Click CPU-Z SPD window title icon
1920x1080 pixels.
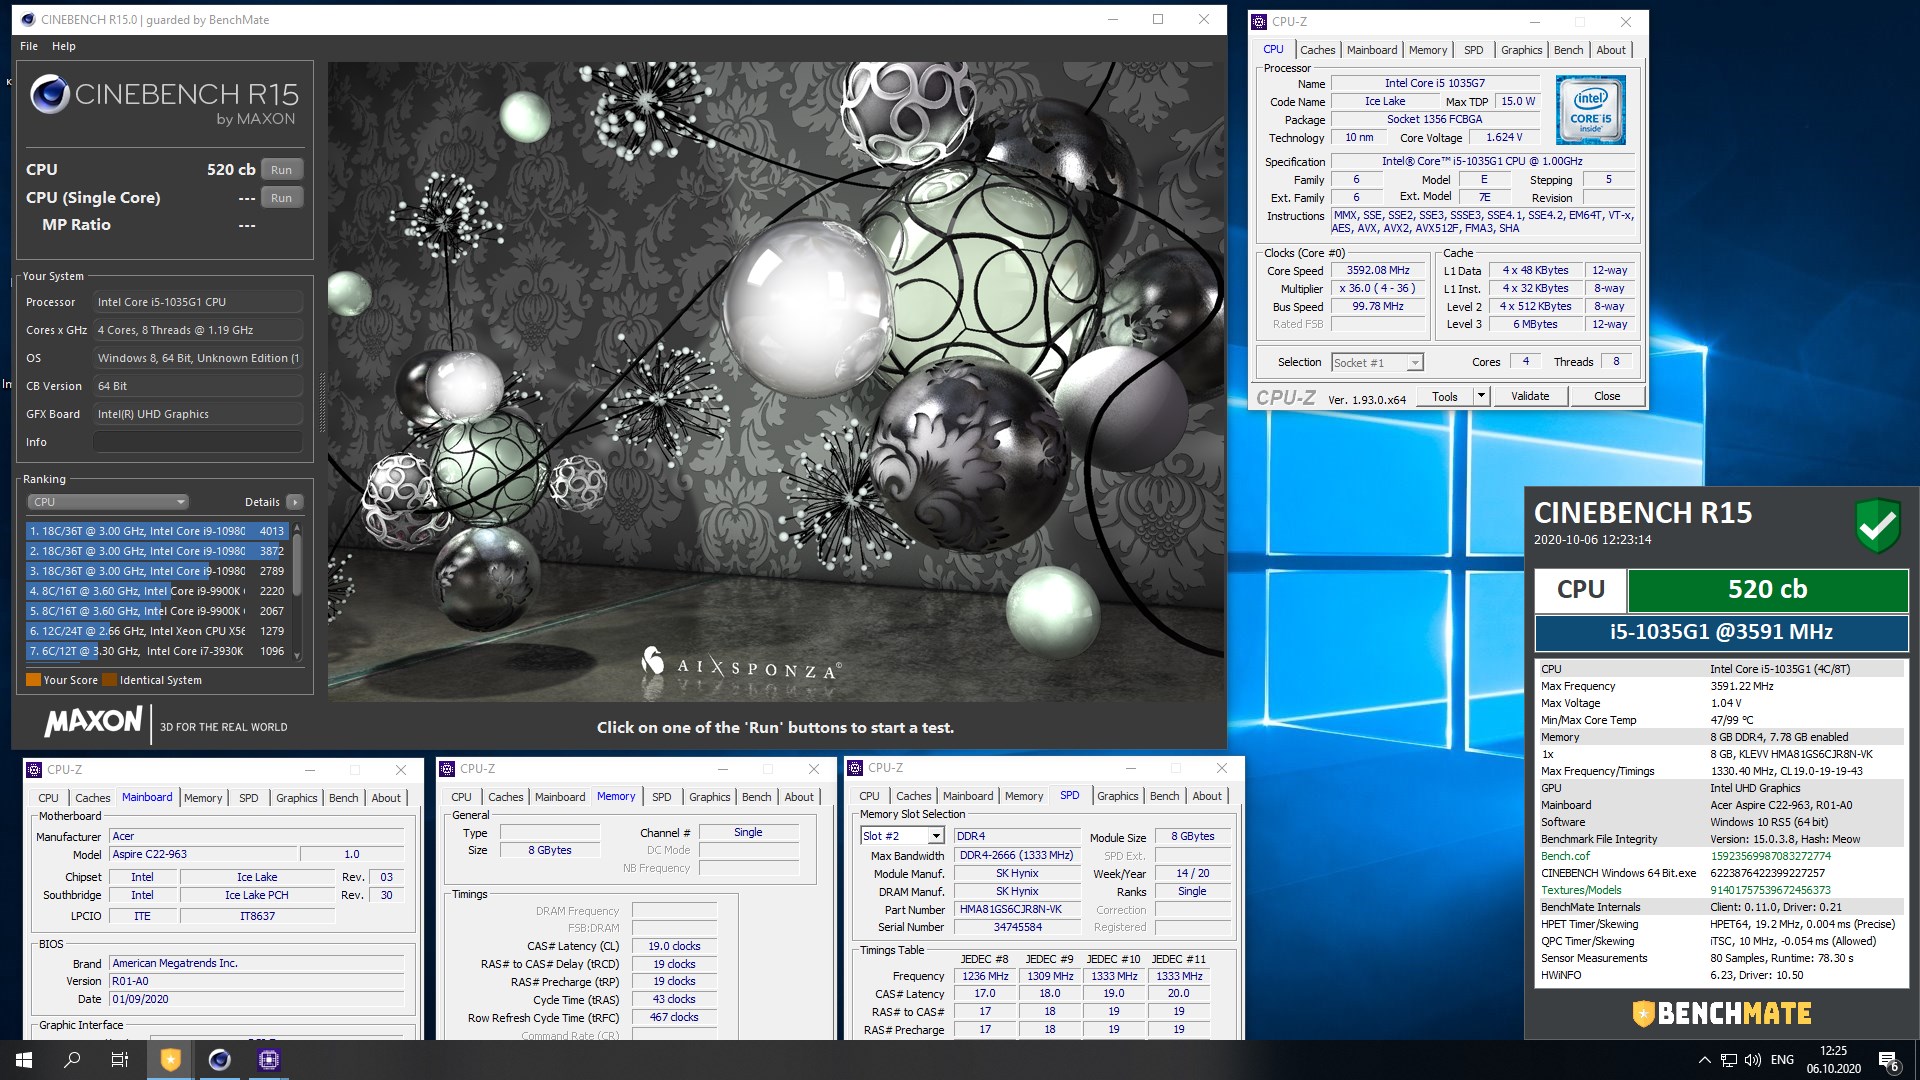pyautogui.click(x=856, y=768)
